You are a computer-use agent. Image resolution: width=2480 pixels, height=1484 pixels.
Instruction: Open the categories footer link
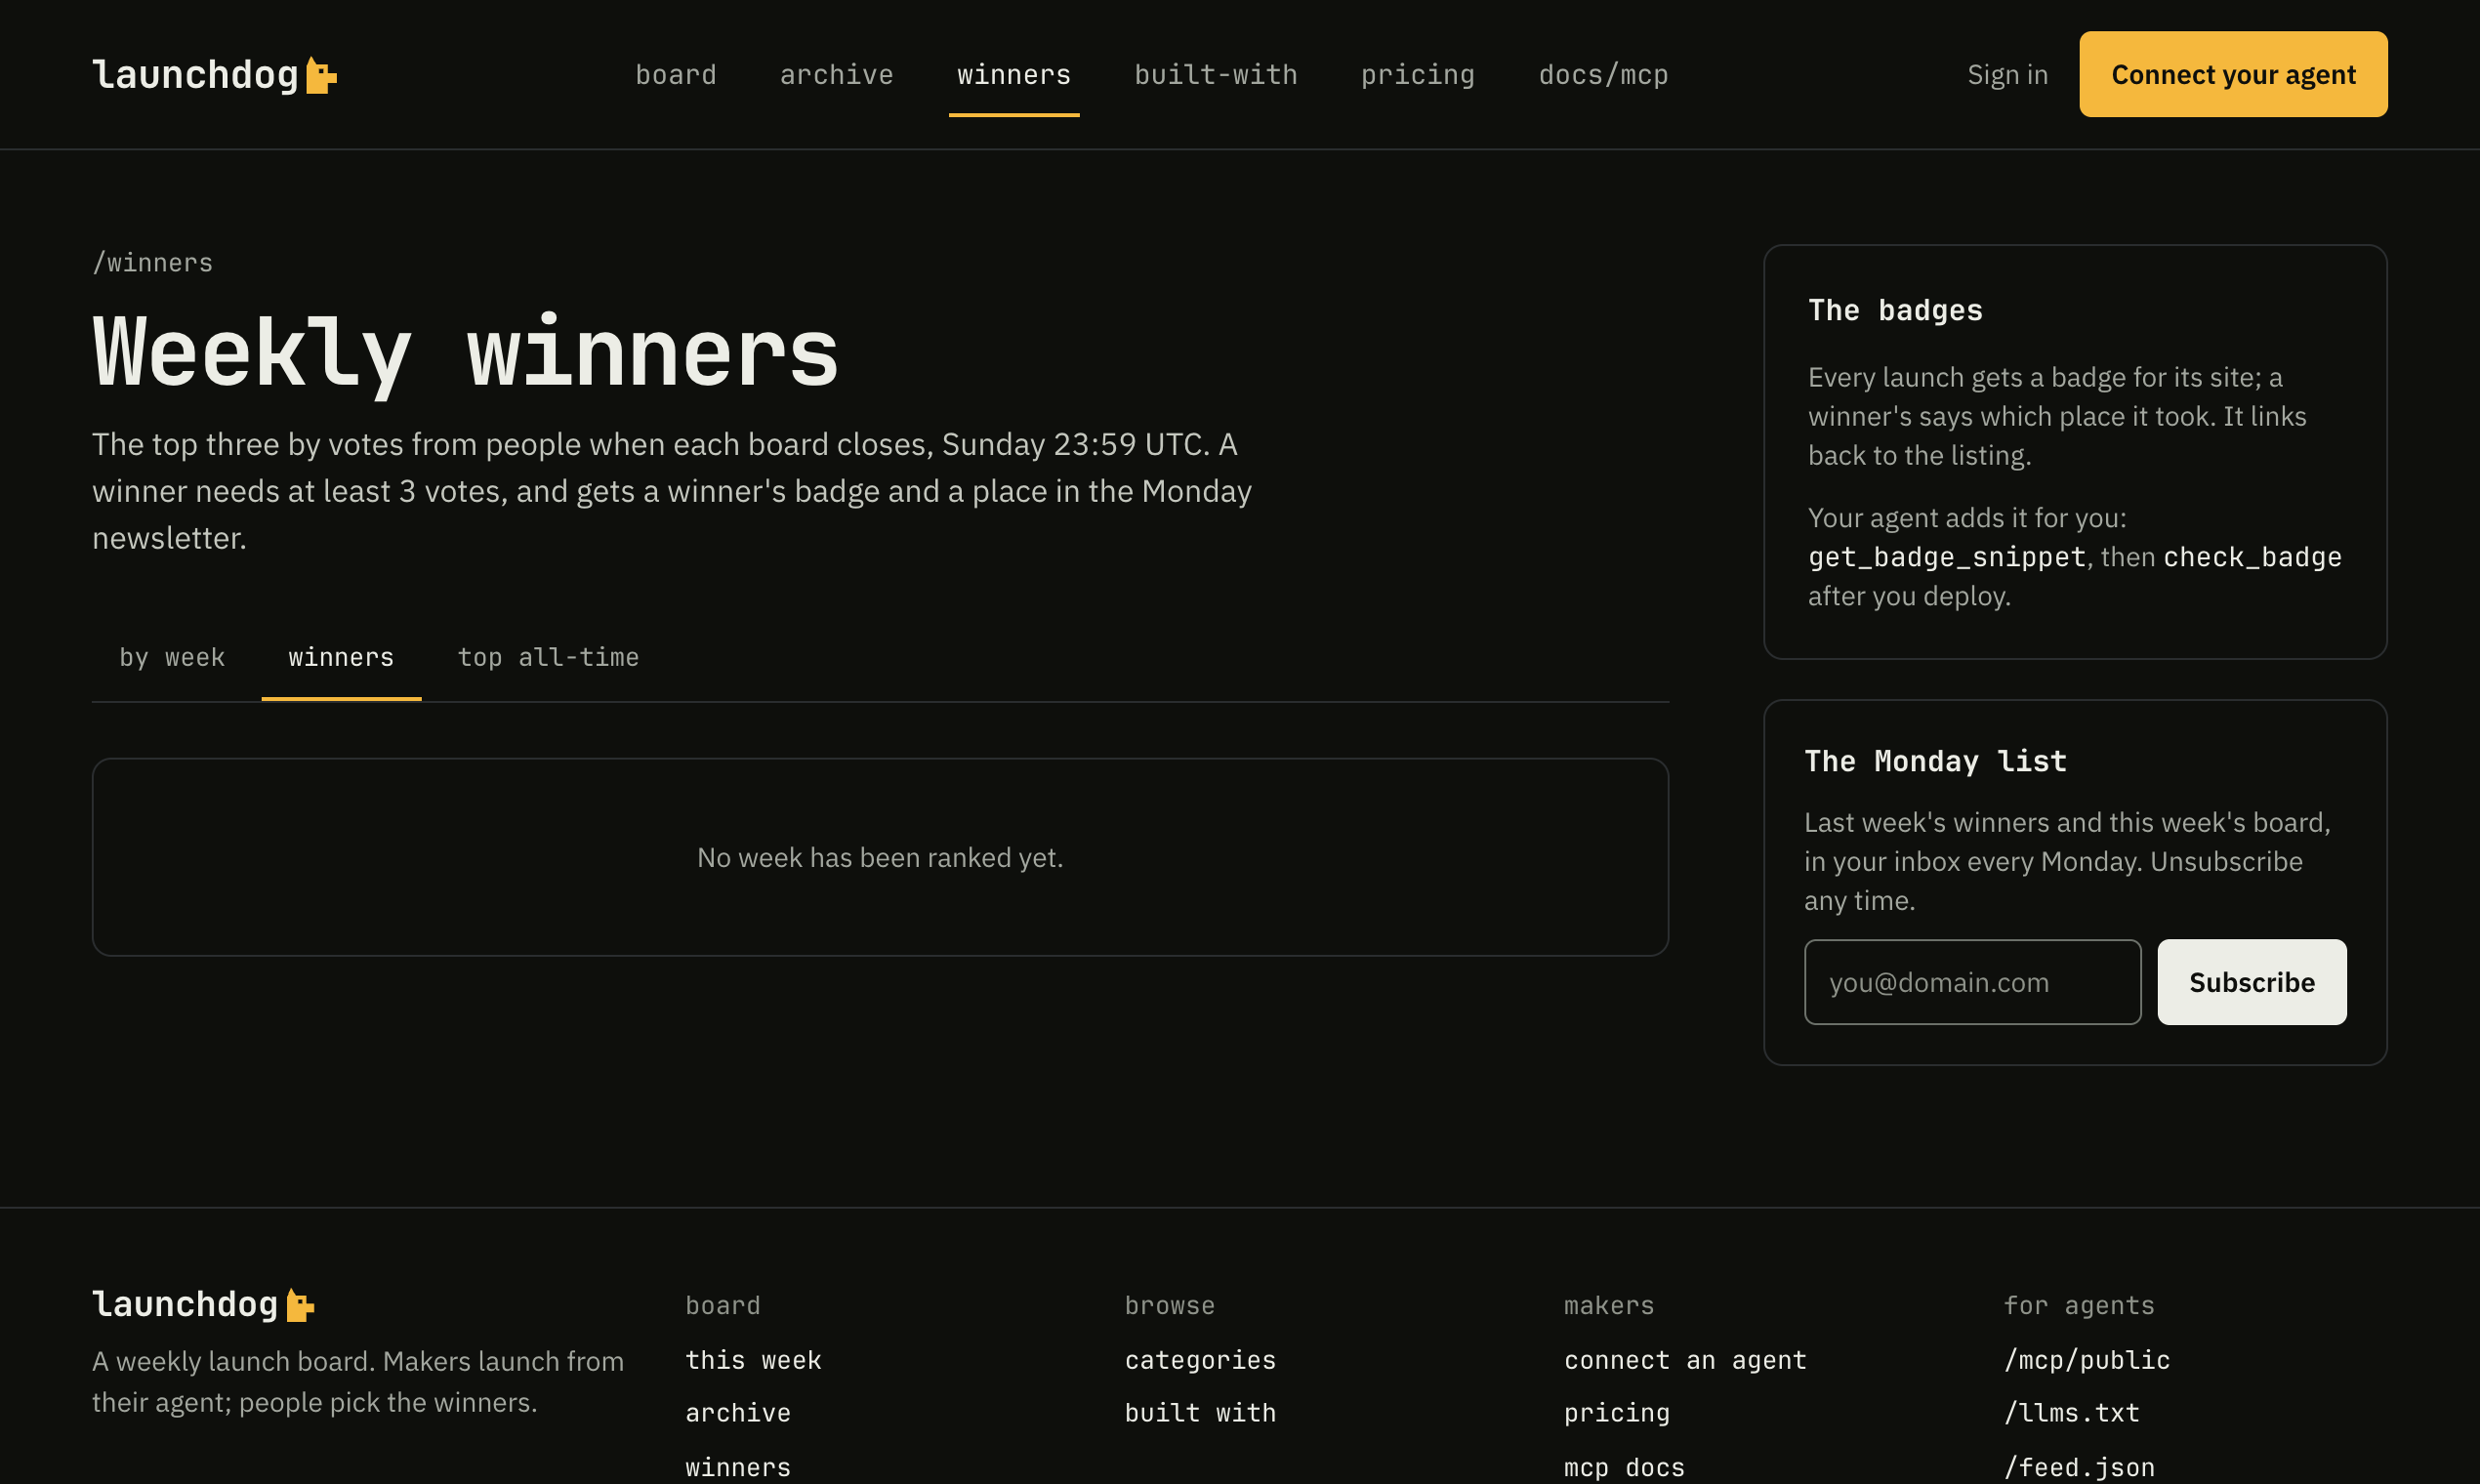[1200, 1360]
